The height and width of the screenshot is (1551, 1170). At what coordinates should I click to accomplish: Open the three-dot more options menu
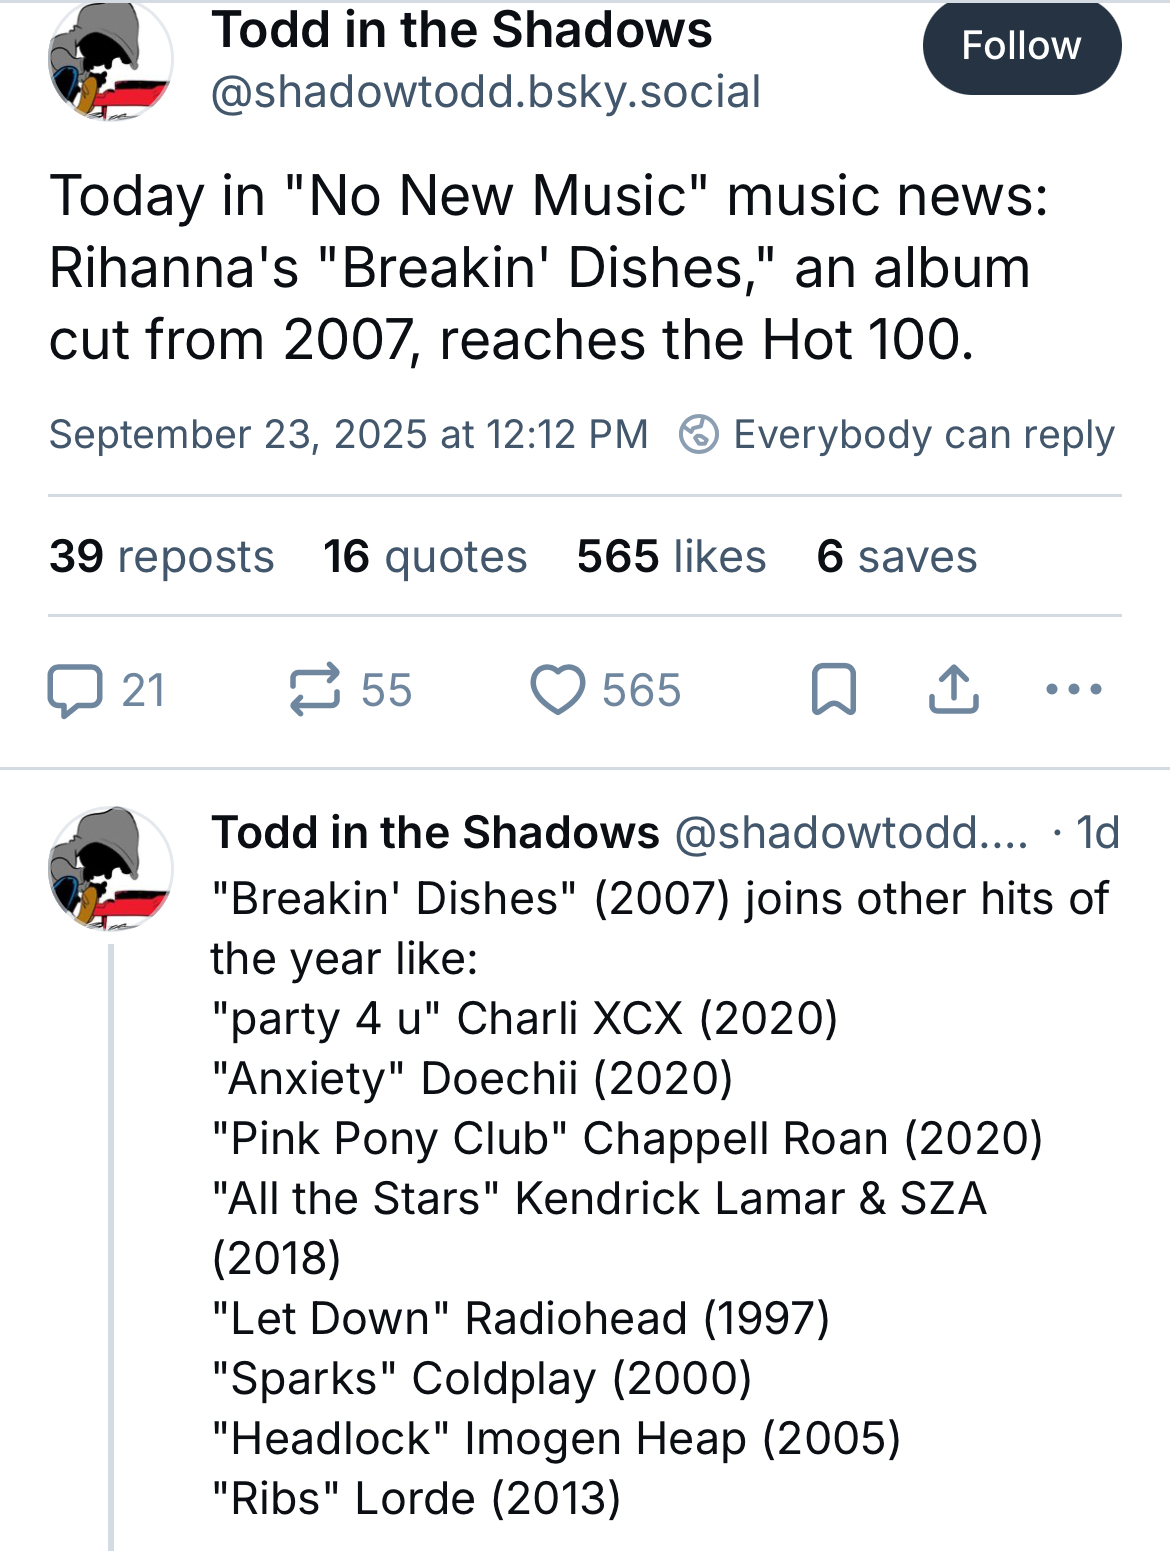click(1073, 689)
